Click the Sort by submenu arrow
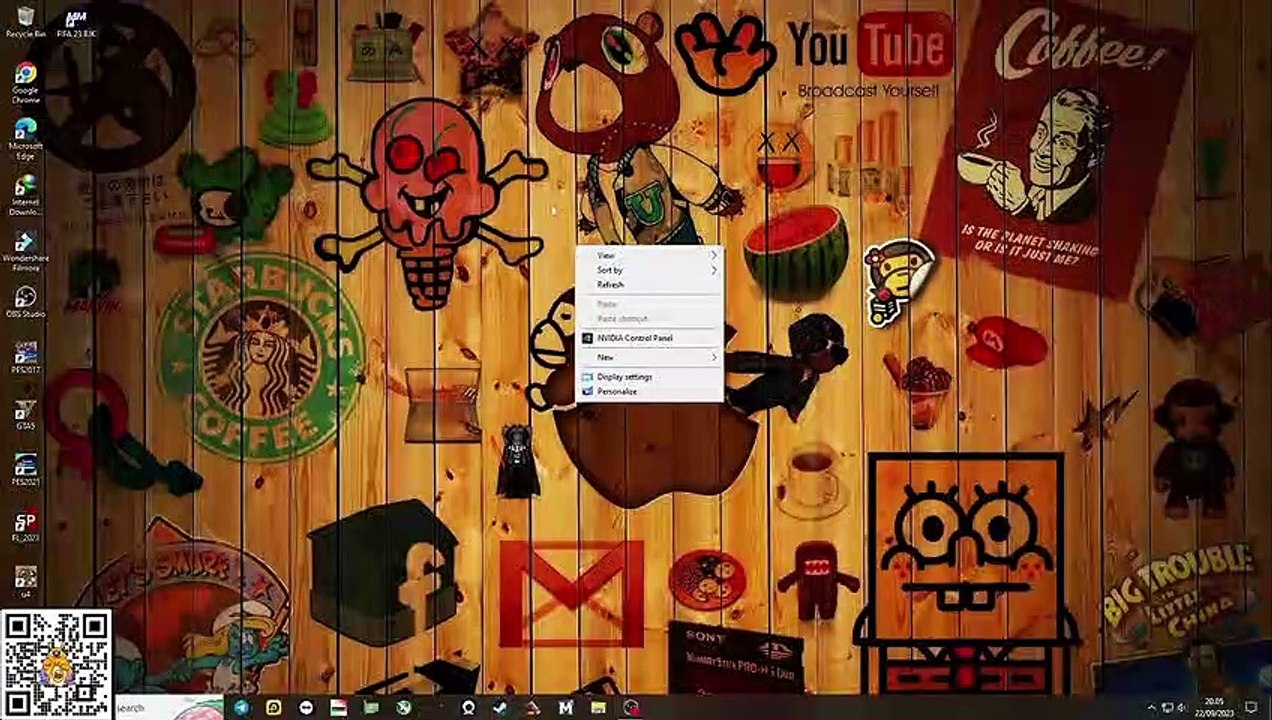Viewport: 1272px width, 720px height. [714, 270]
